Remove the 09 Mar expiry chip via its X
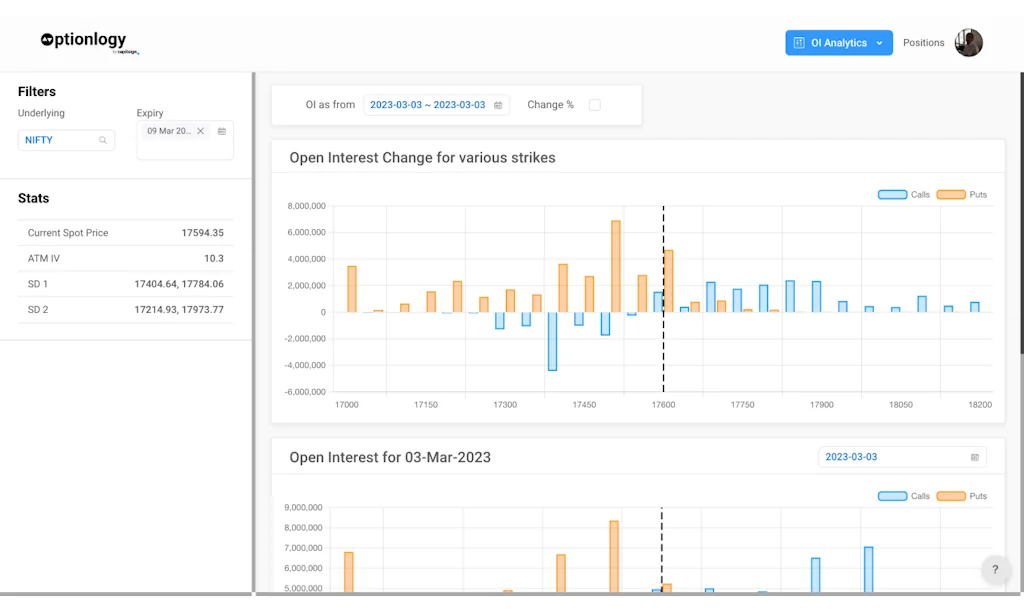The height and width of the screenshot is (613, 1024). pos(200,131)
